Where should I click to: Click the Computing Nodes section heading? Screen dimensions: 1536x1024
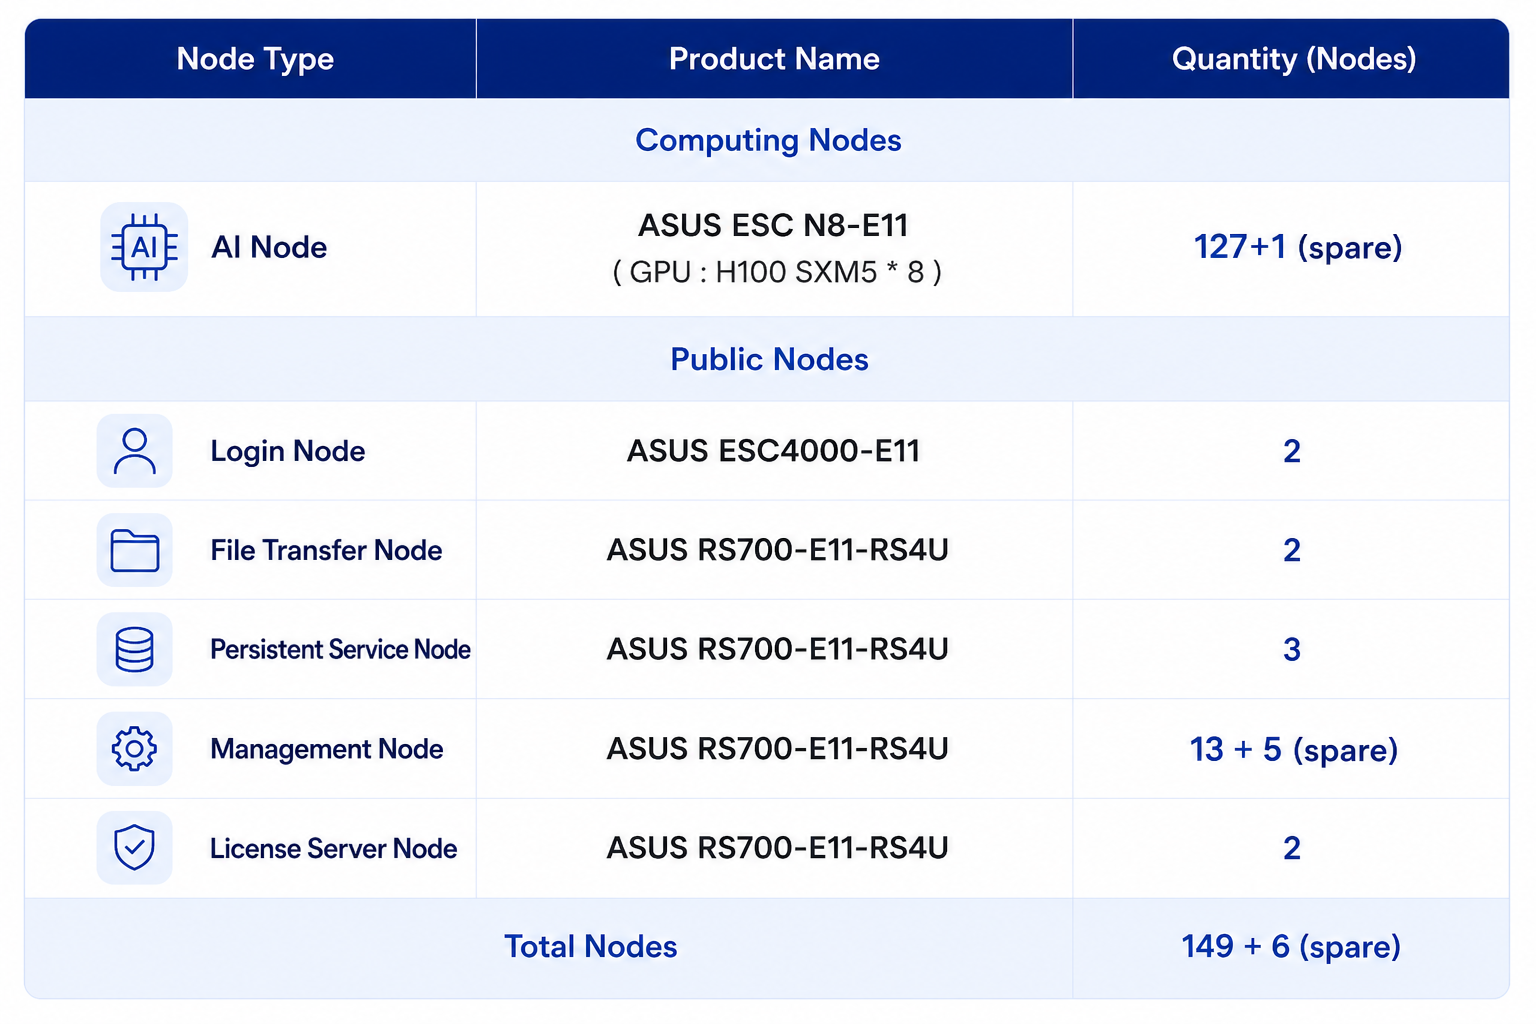coord(768,140)
